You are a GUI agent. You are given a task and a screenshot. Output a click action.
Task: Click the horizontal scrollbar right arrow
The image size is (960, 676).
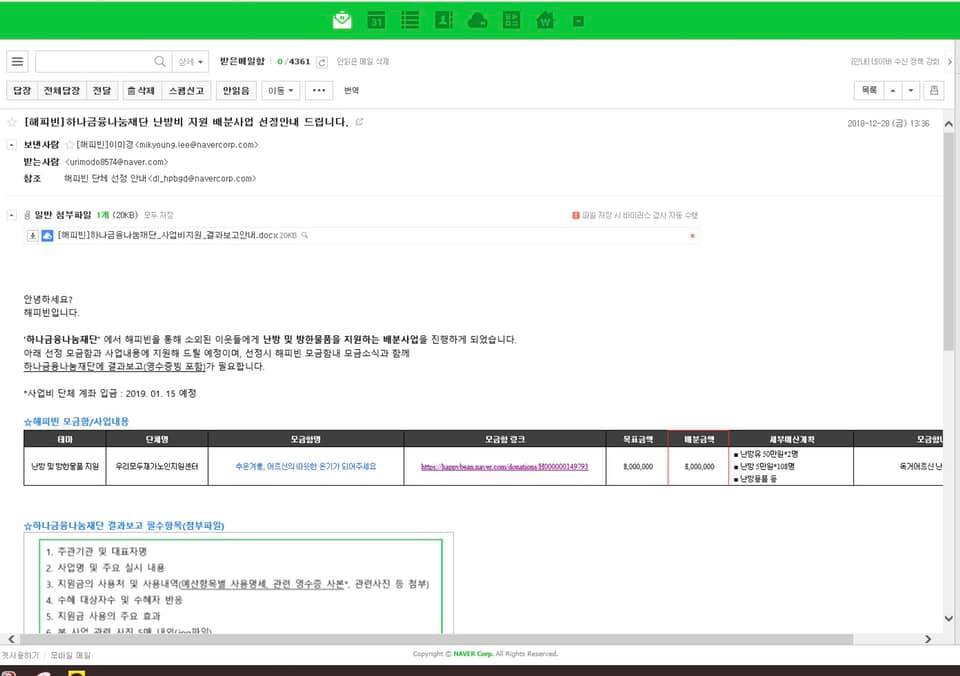pyautogui.click(x=928, y=639)
